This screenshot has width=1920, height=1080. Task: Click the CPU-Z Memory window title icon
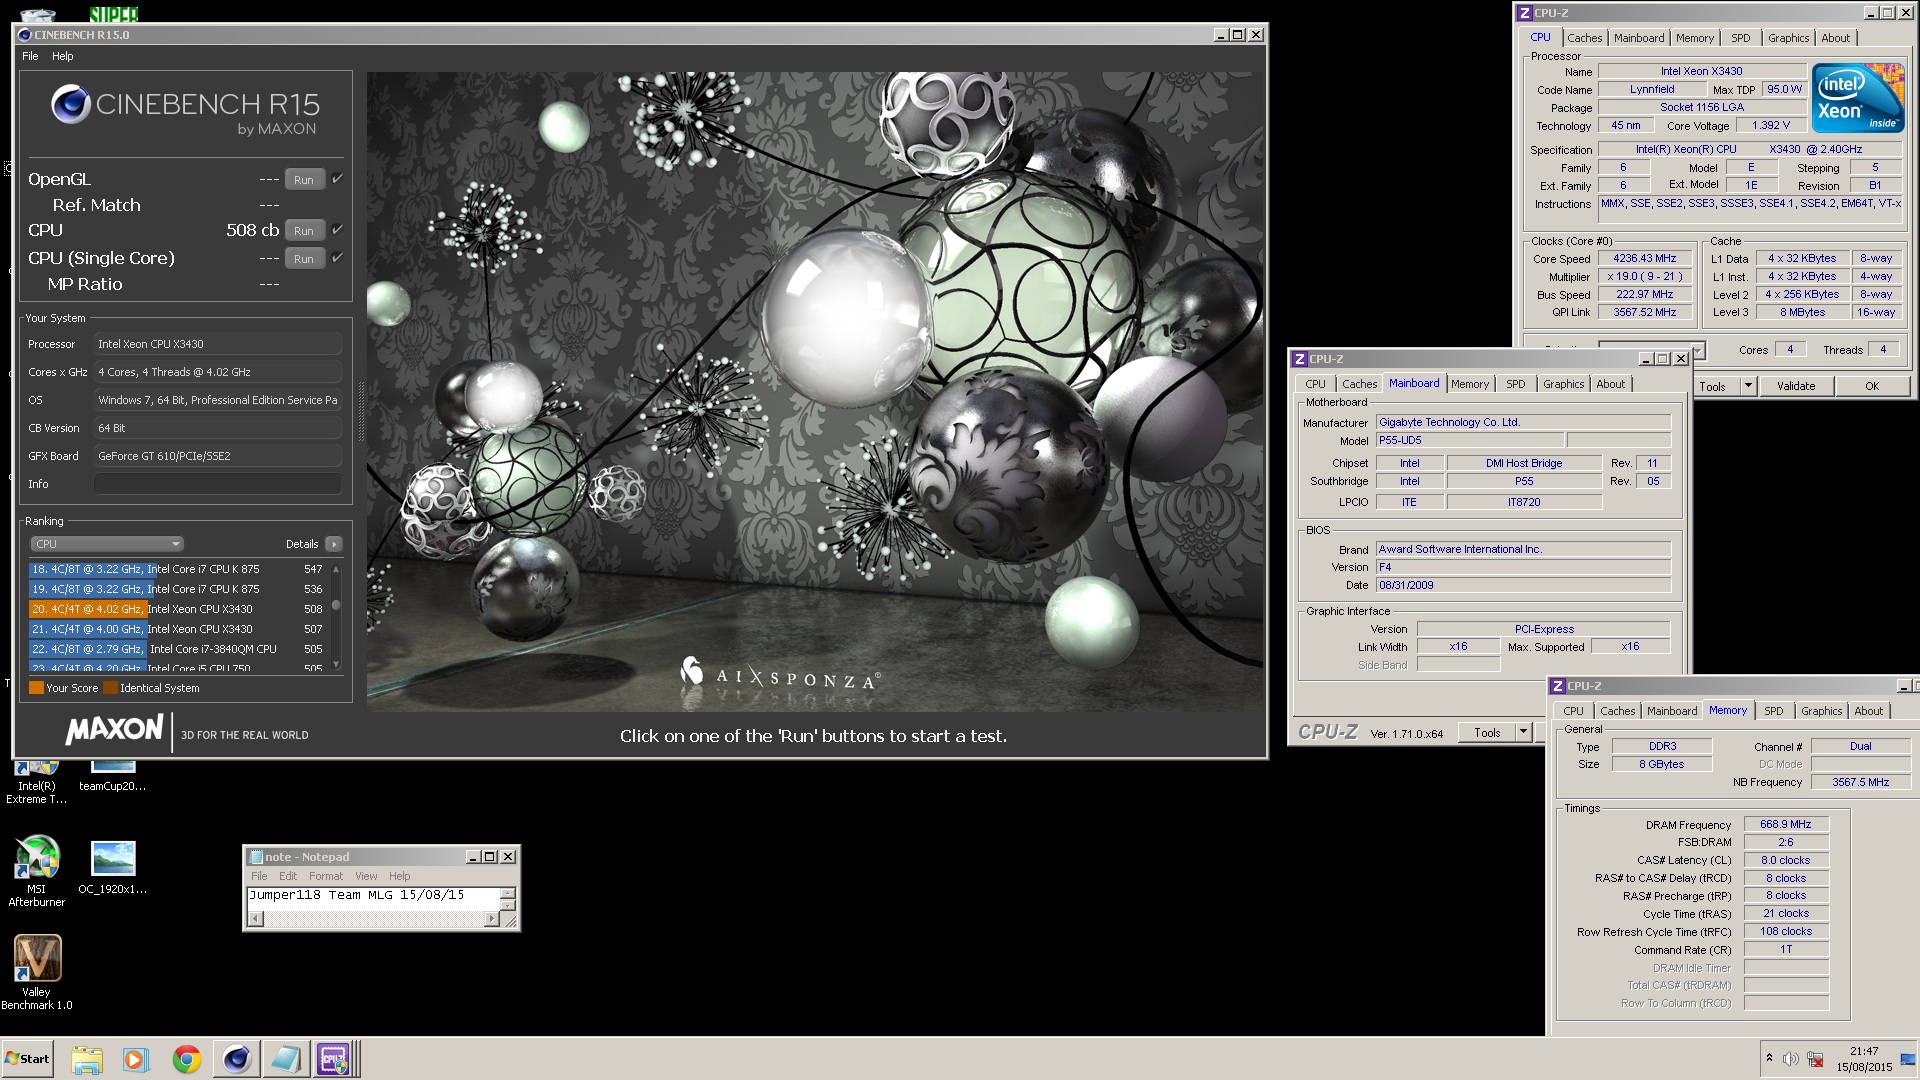(1557, 686)
